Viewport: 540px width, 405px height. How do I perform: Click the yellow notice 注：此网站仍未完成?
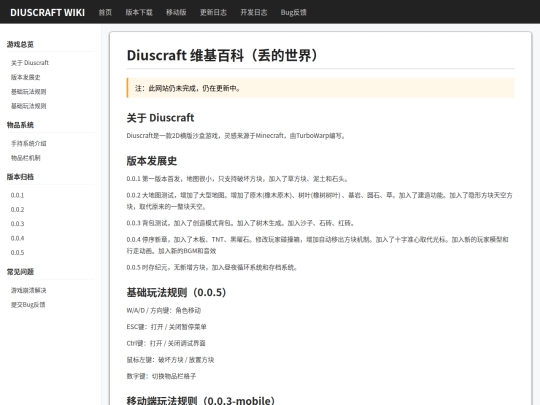321,88
